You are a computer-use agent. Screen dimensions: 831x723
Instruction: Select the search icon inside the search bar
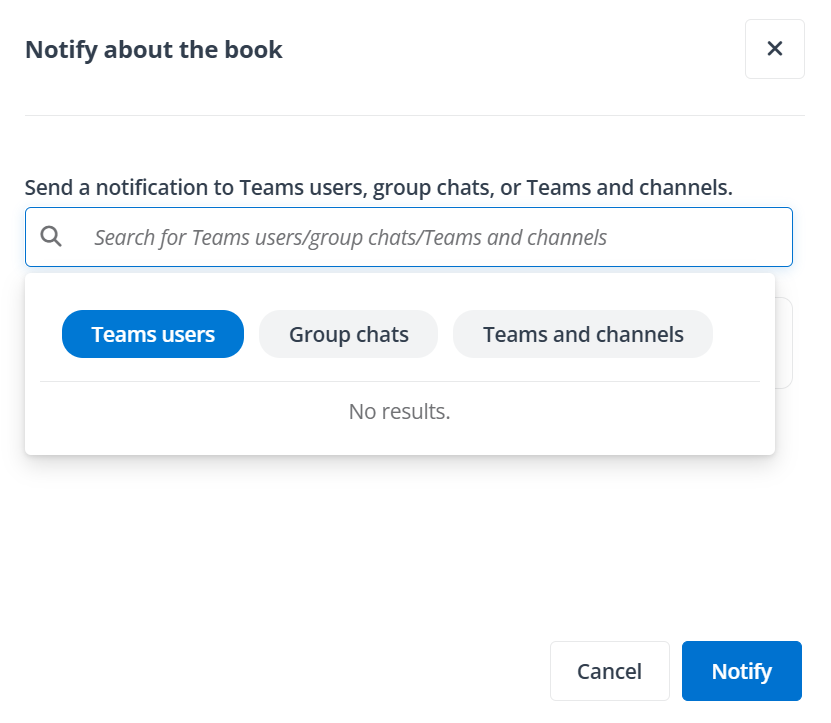click(51, 236)
